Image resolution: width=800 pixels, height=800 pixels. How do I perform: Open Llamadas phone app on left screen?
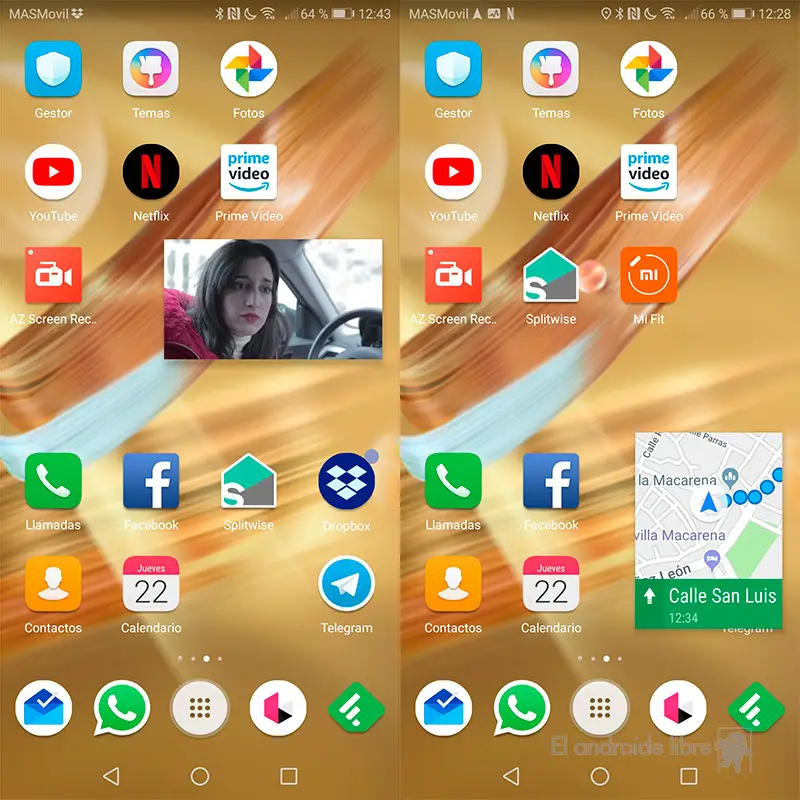(x=53, y=481)
